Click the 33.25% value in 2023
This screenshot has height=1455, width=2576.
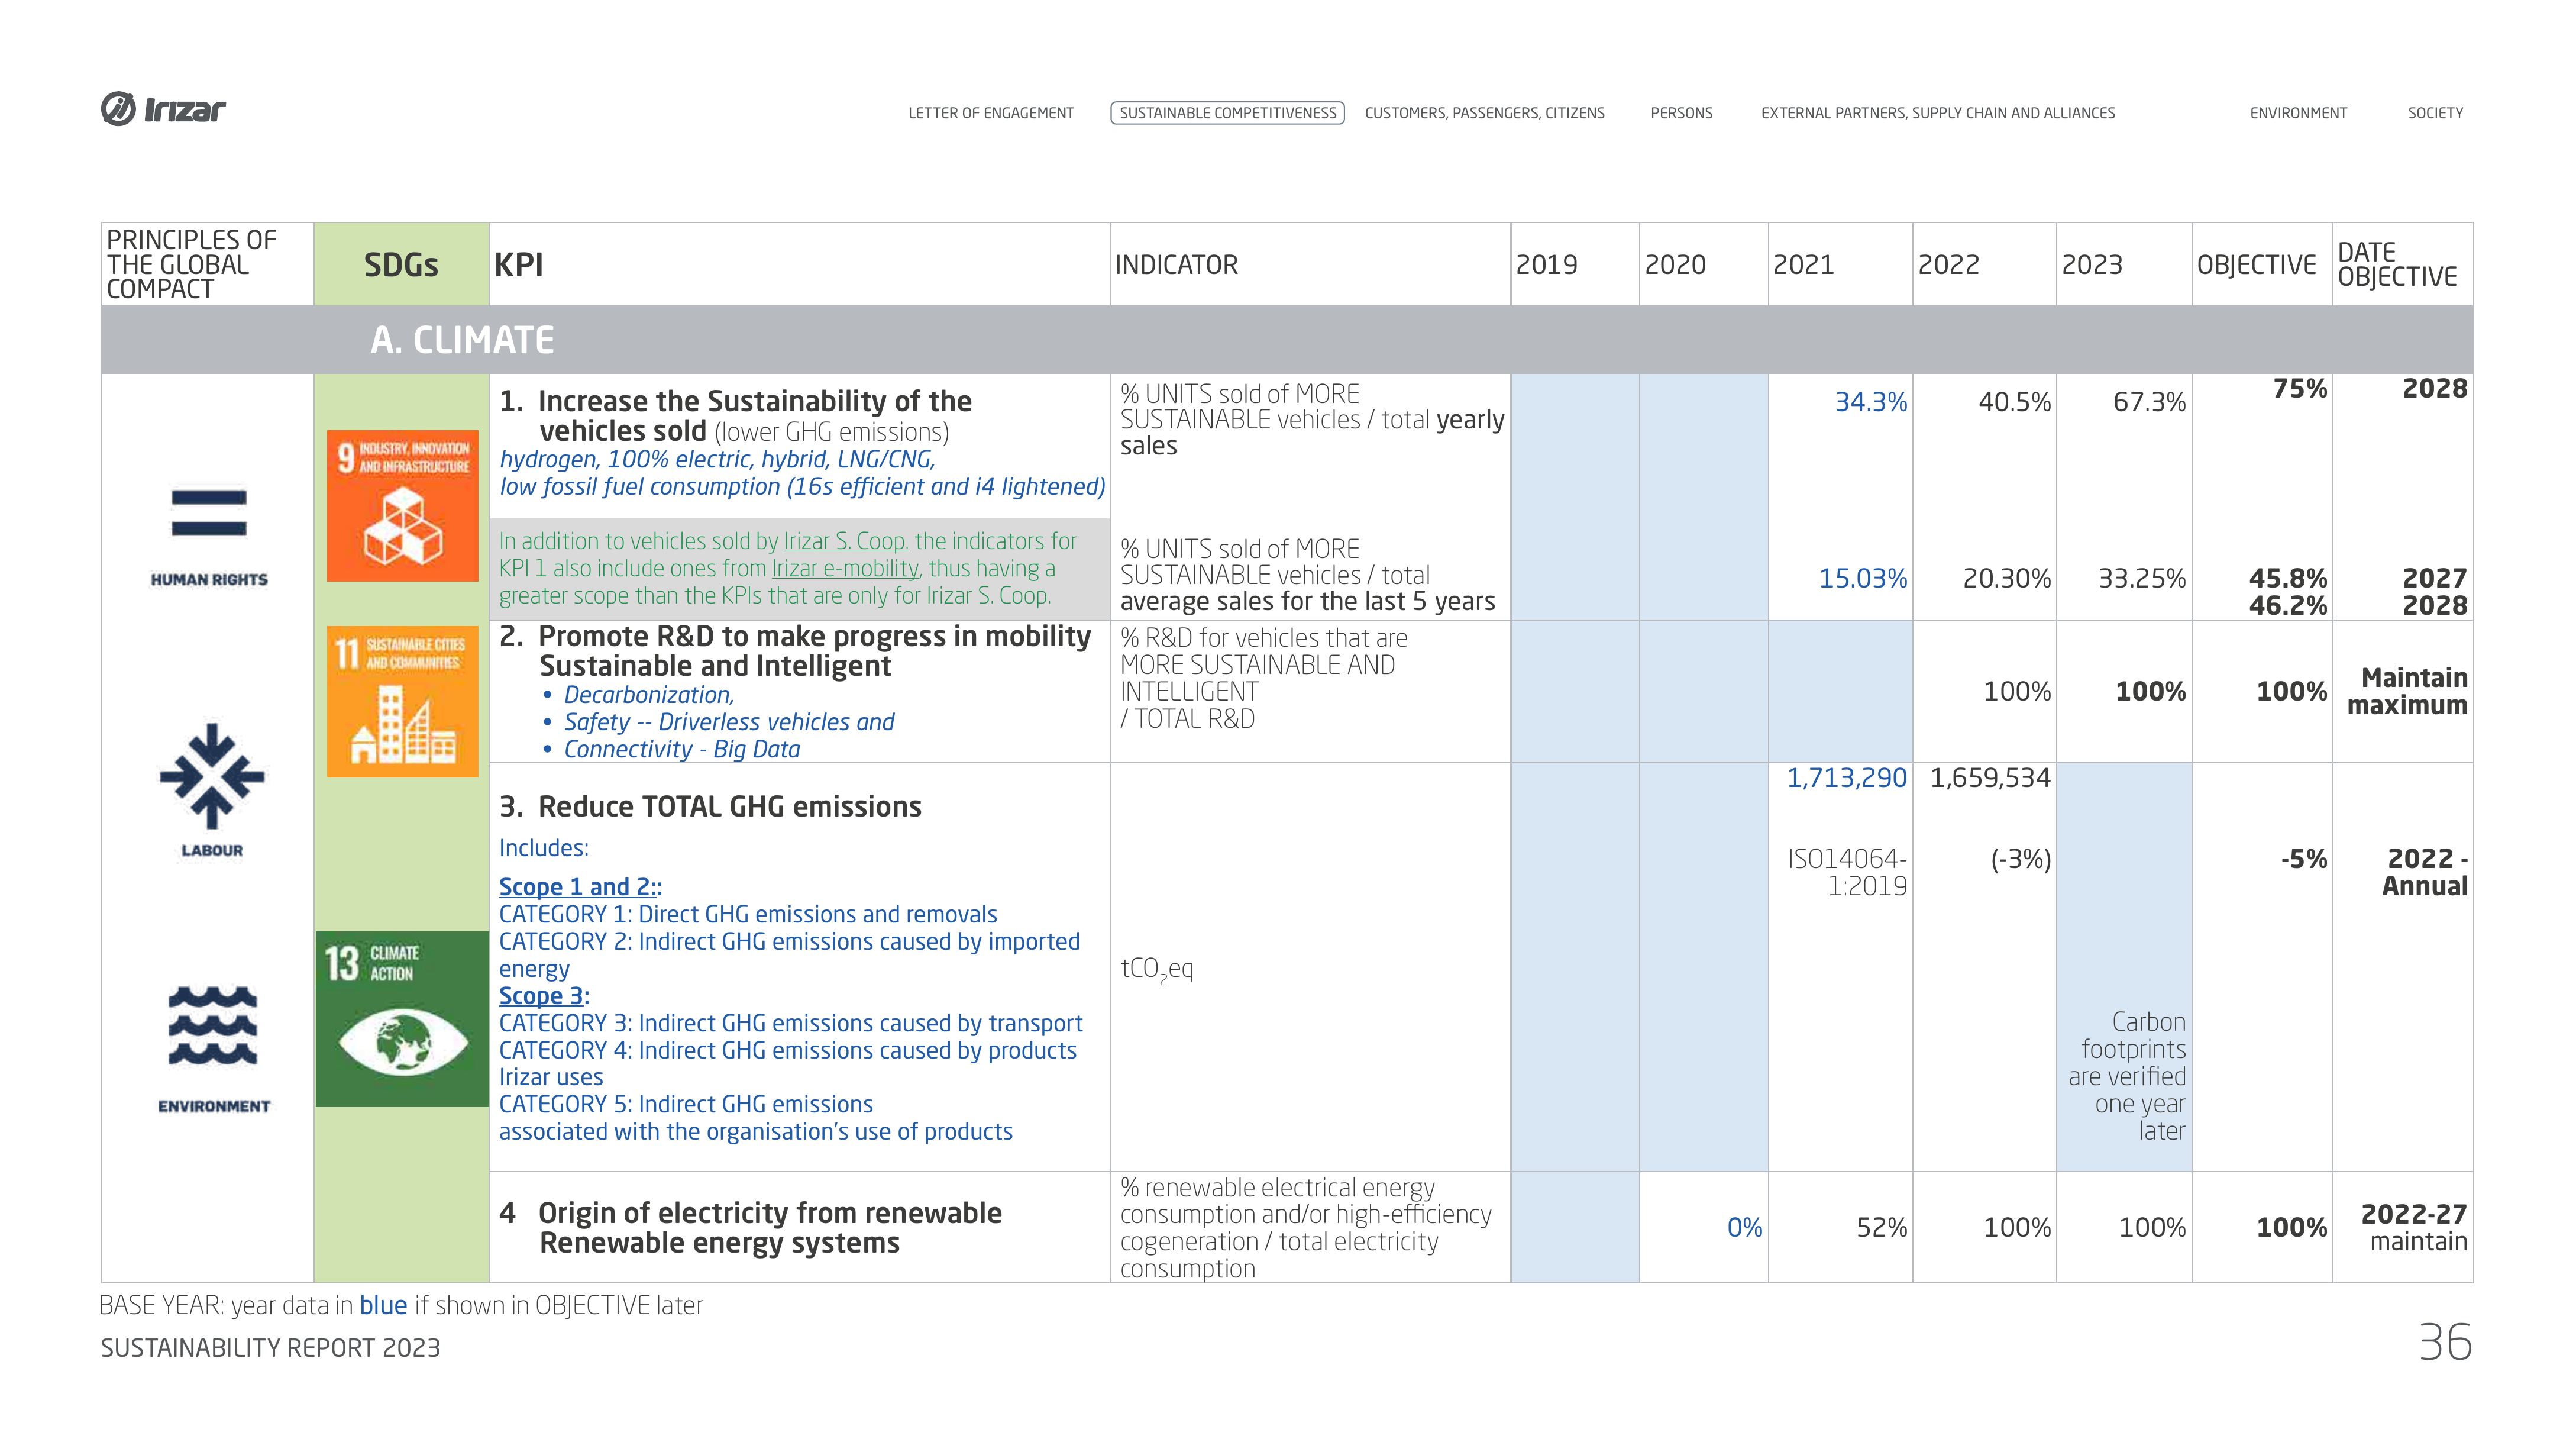[x=2141, y=578]
